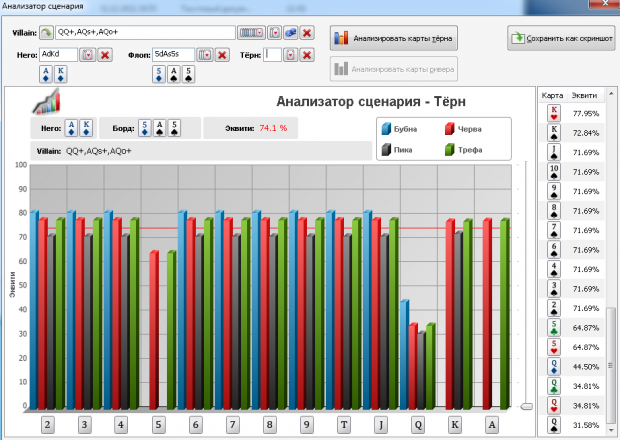620x440 pixels.
Task: Click the blue poker chips icon
Action: 291,32
